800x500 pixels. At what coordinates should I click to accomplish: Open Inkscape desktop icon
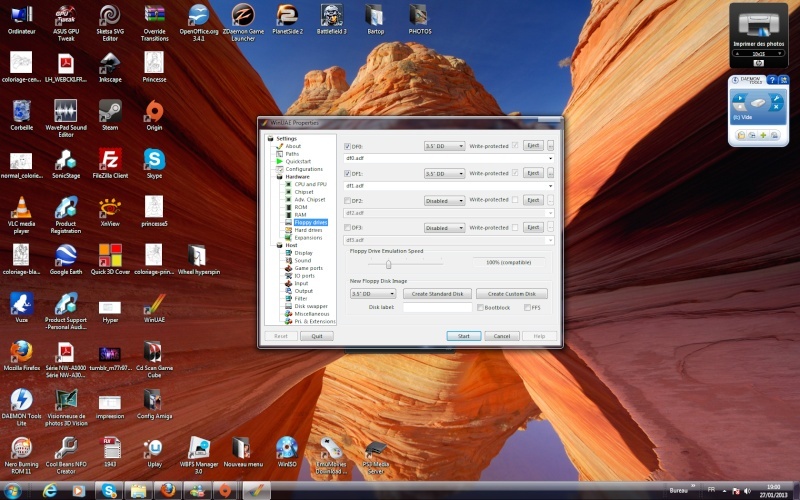110,67
